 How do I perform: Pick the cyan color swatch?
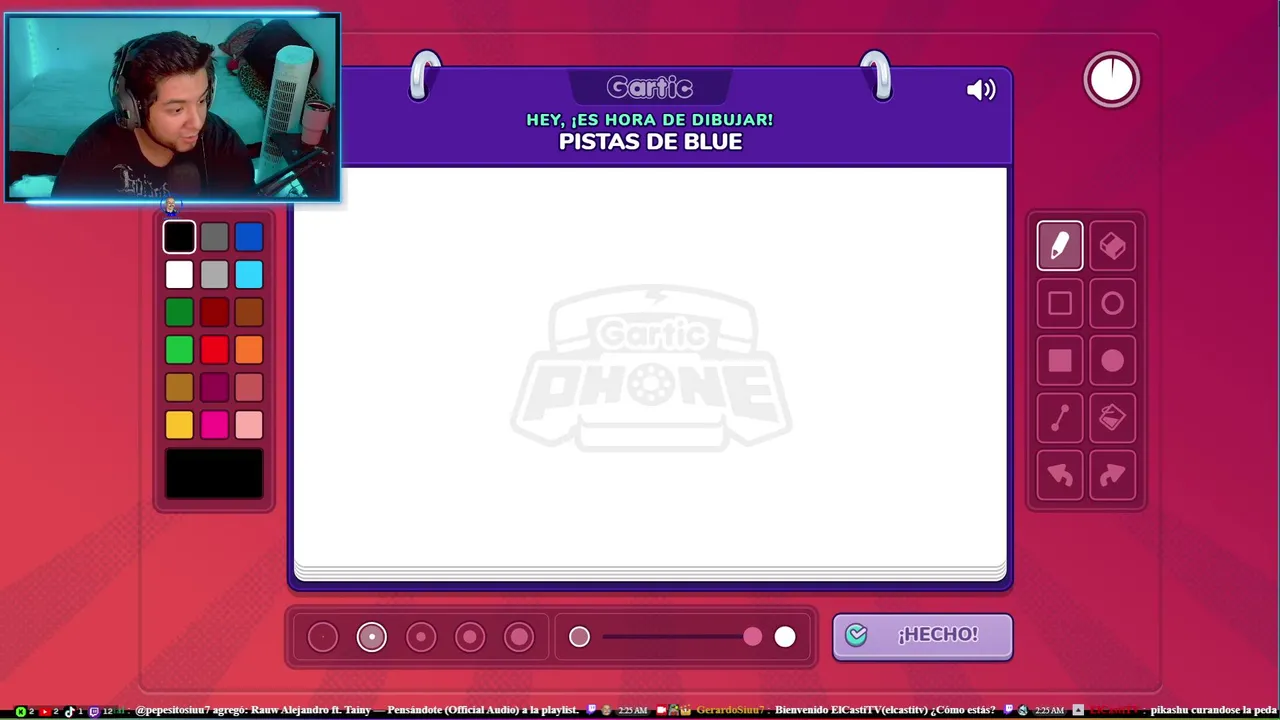click(x=249, y=274)
